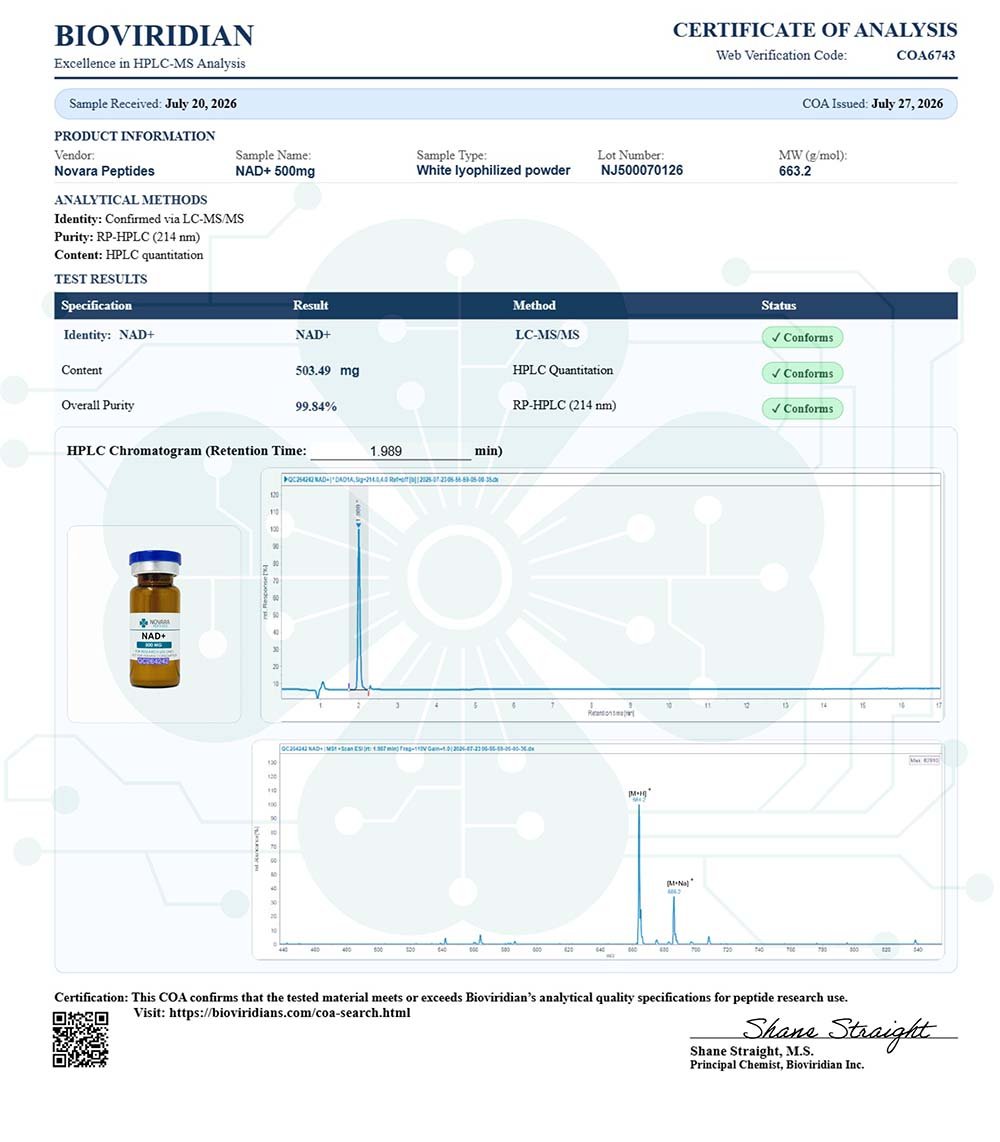Click the QR code
This screenshot has width=1000, height=1142.
pos(81,1039)
